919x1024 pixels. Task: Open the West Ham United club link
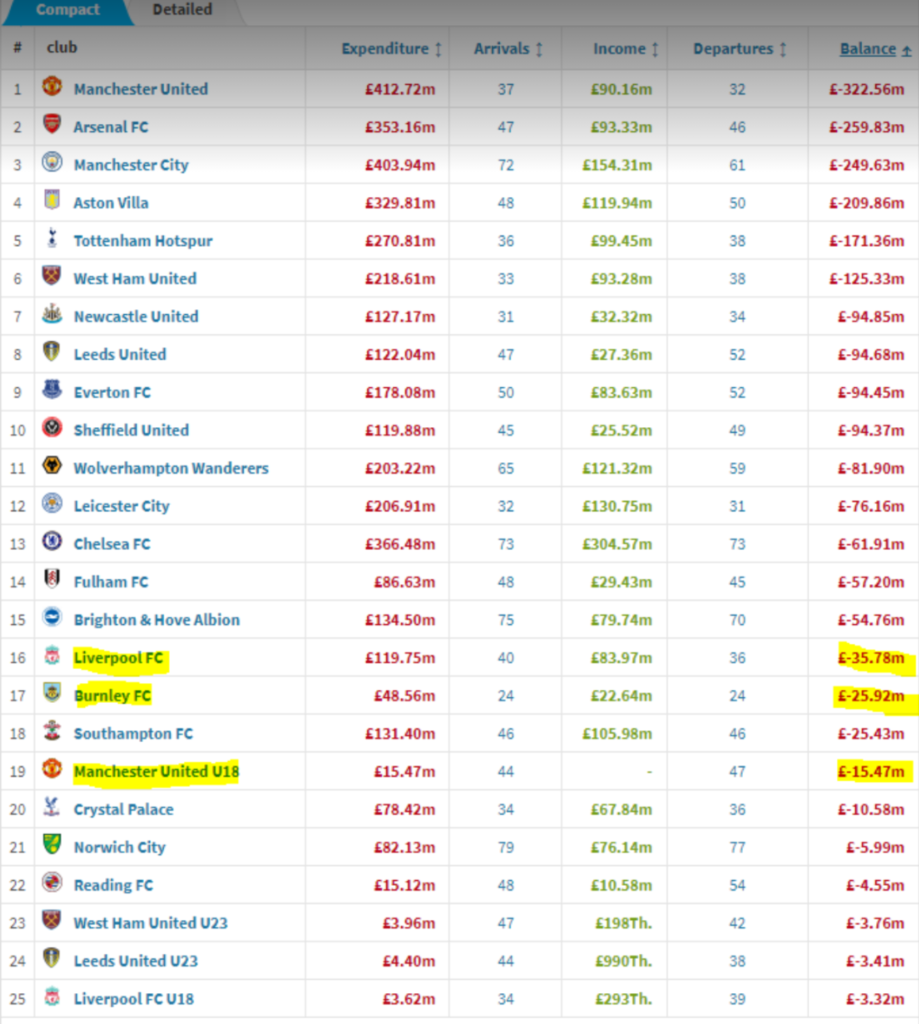tap(135, 278)
